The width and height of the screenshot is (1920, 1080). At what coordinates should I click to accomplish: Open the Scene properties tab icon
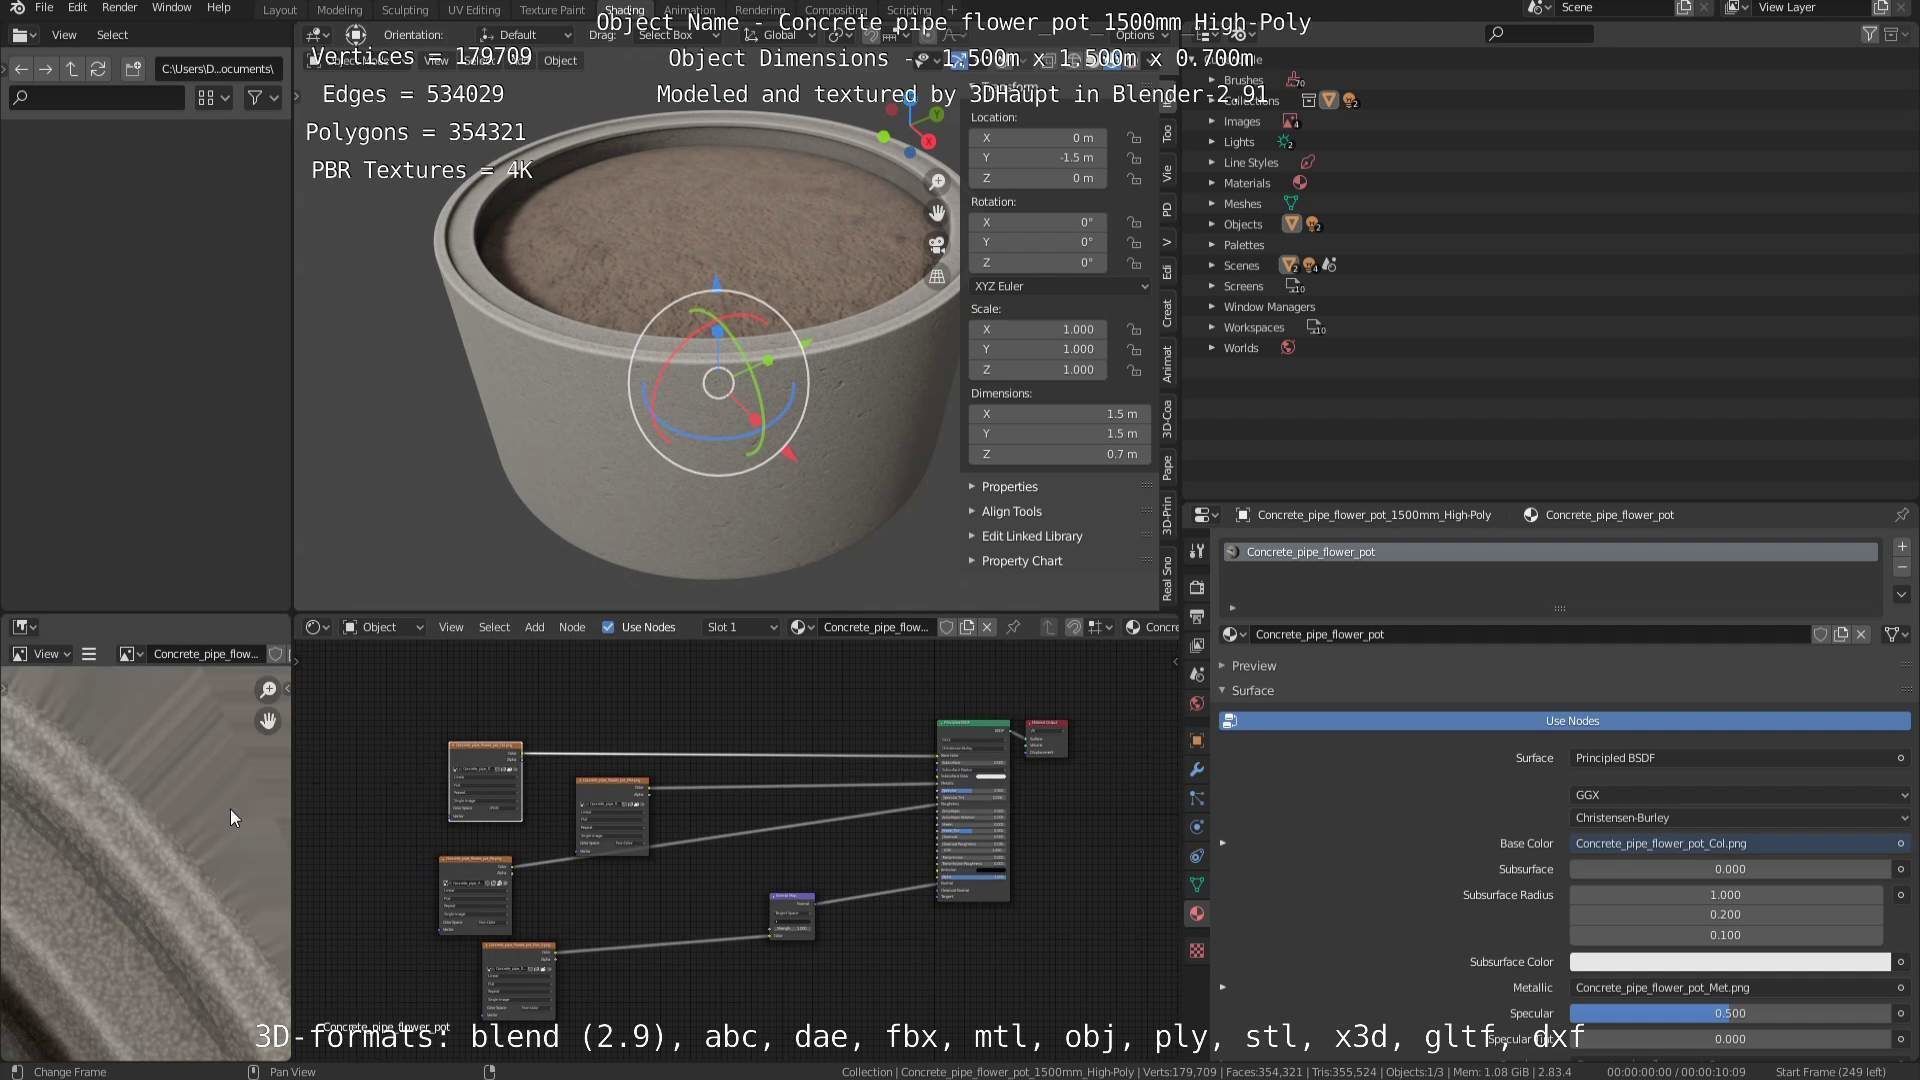1197,675
